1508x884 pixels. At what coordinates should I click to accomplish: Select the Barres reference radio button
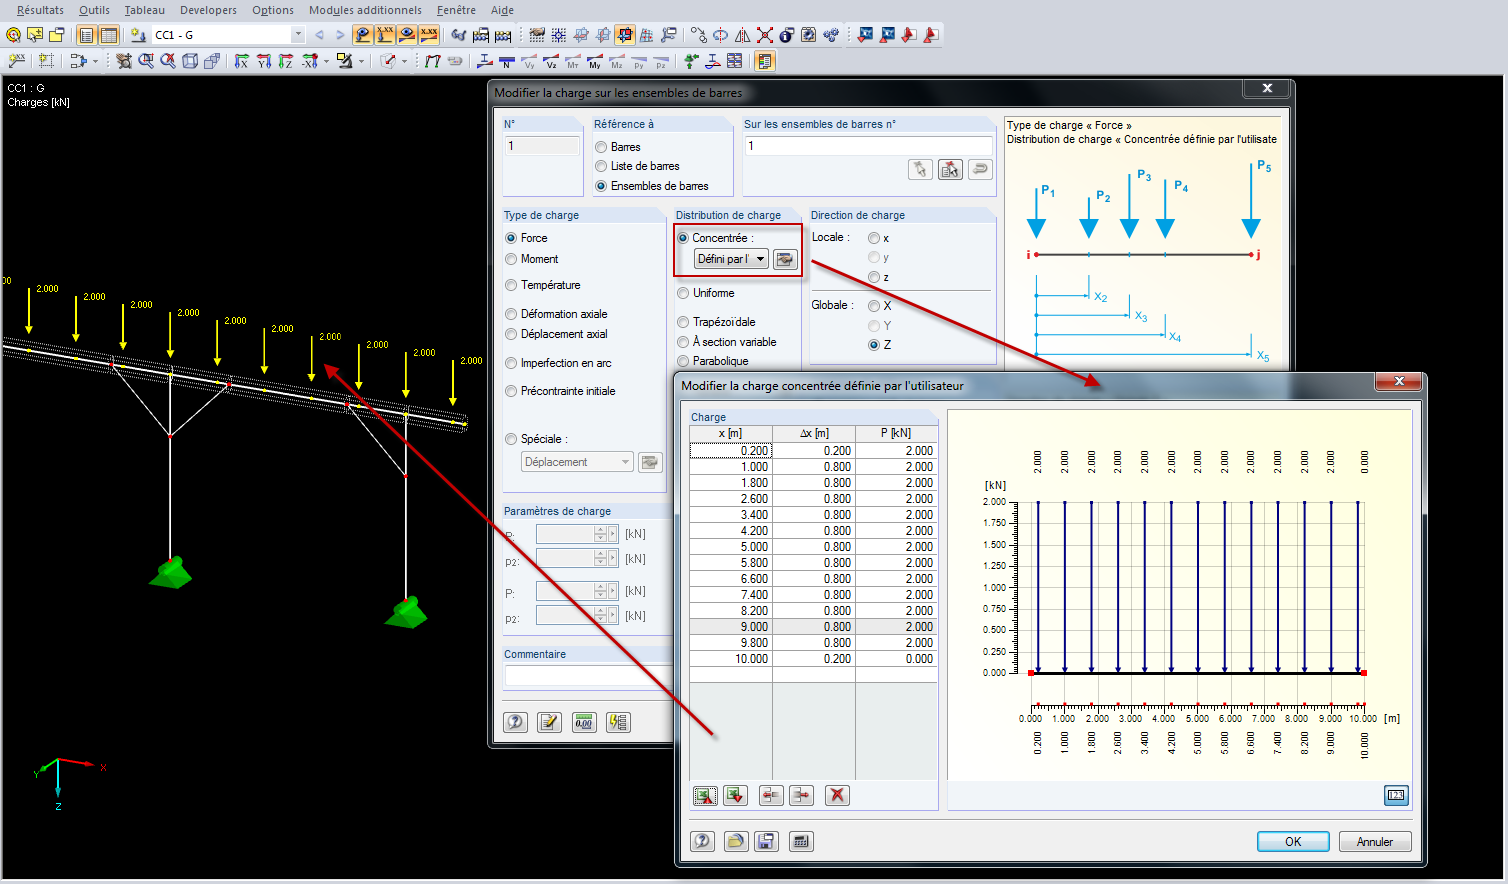(601, 147)
